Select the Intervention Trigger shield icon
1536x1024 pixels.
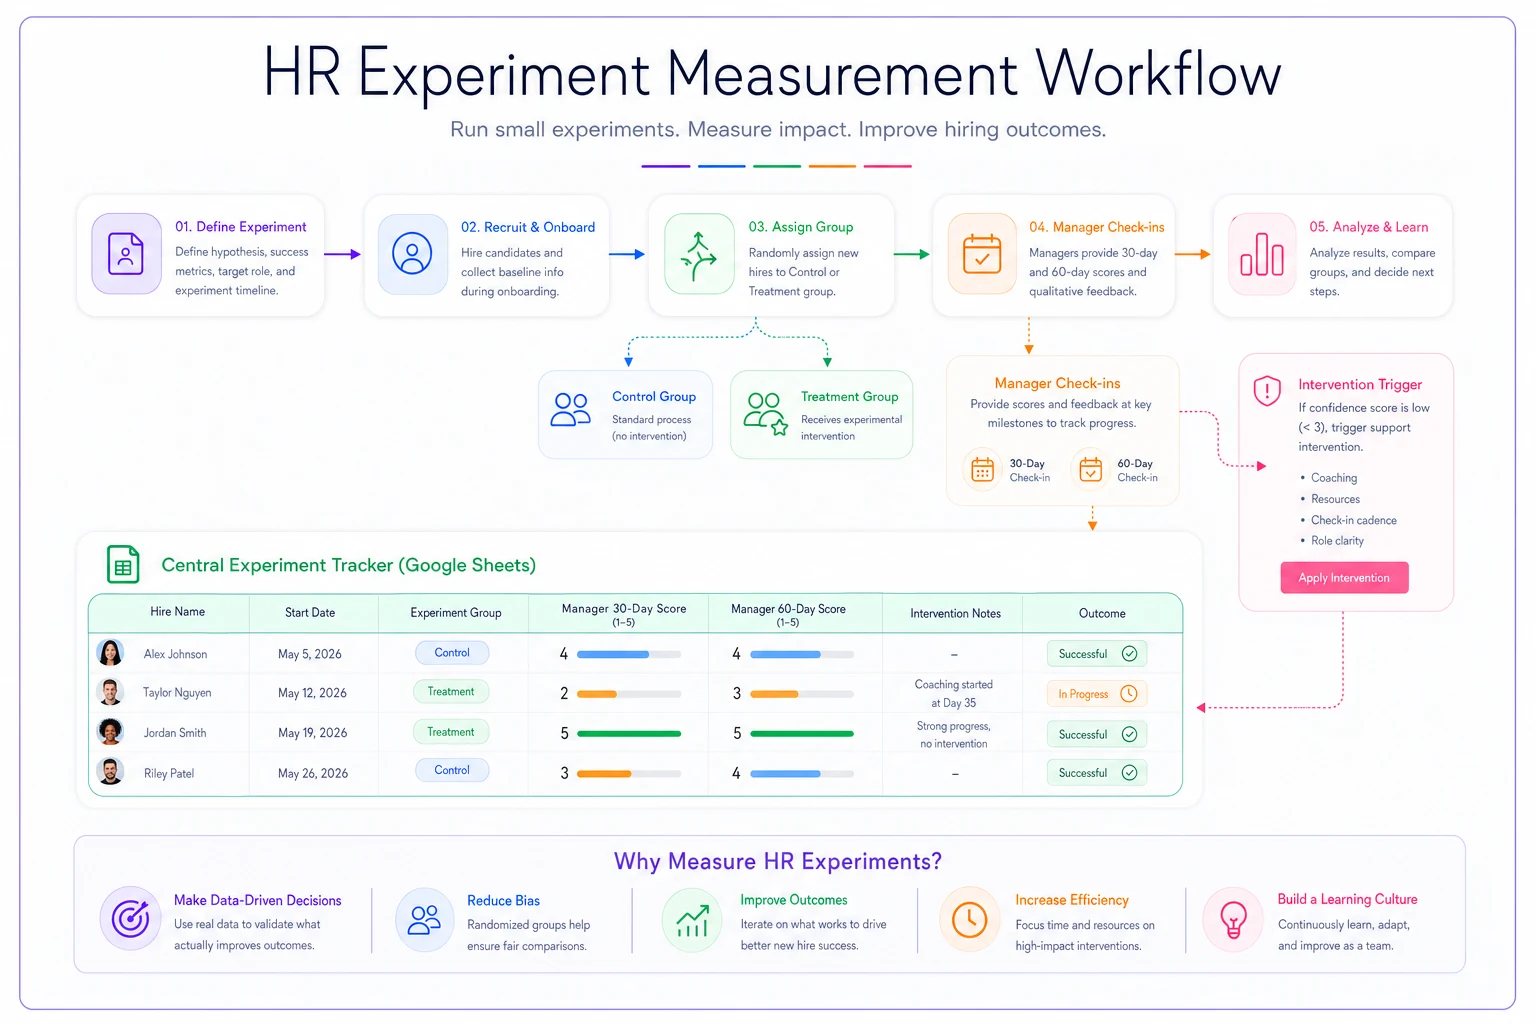click(1267, 390)
